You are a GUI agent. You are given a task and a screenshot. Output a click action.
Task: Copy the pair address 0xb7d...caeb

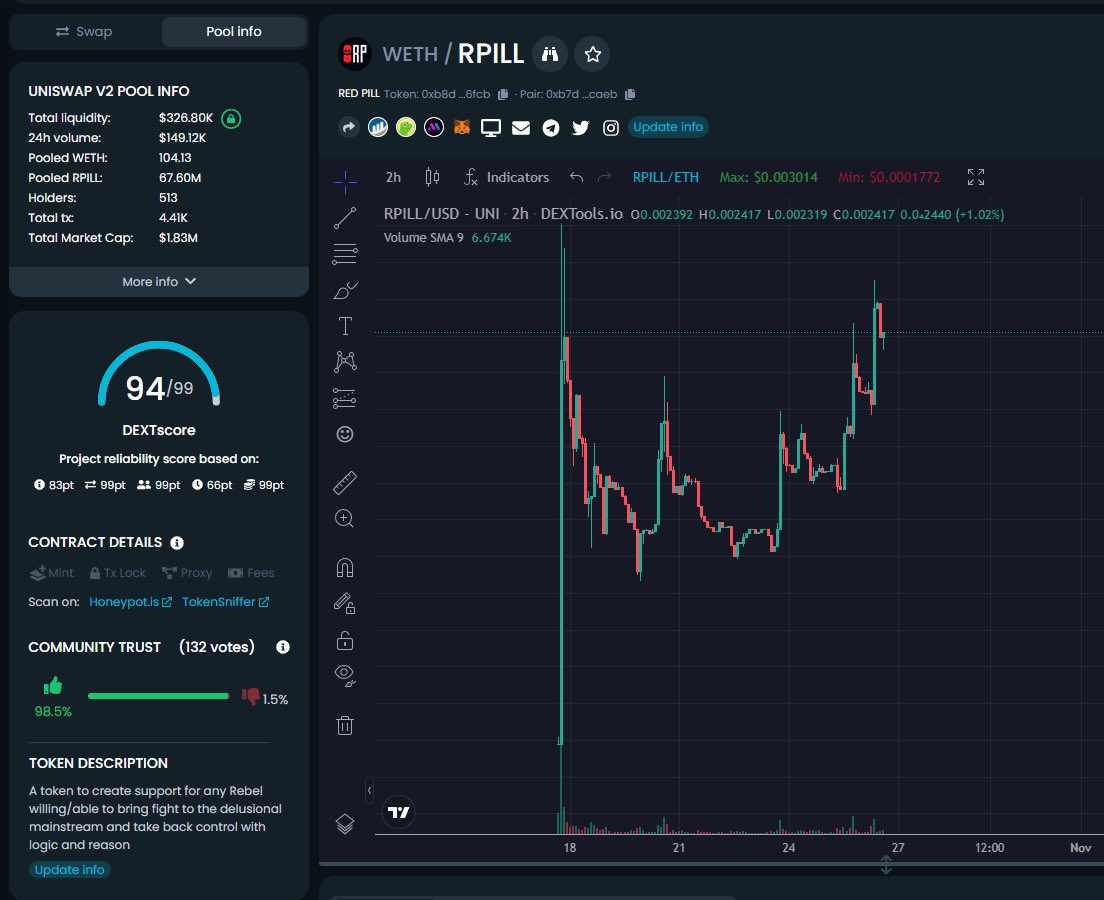(630, 94)
